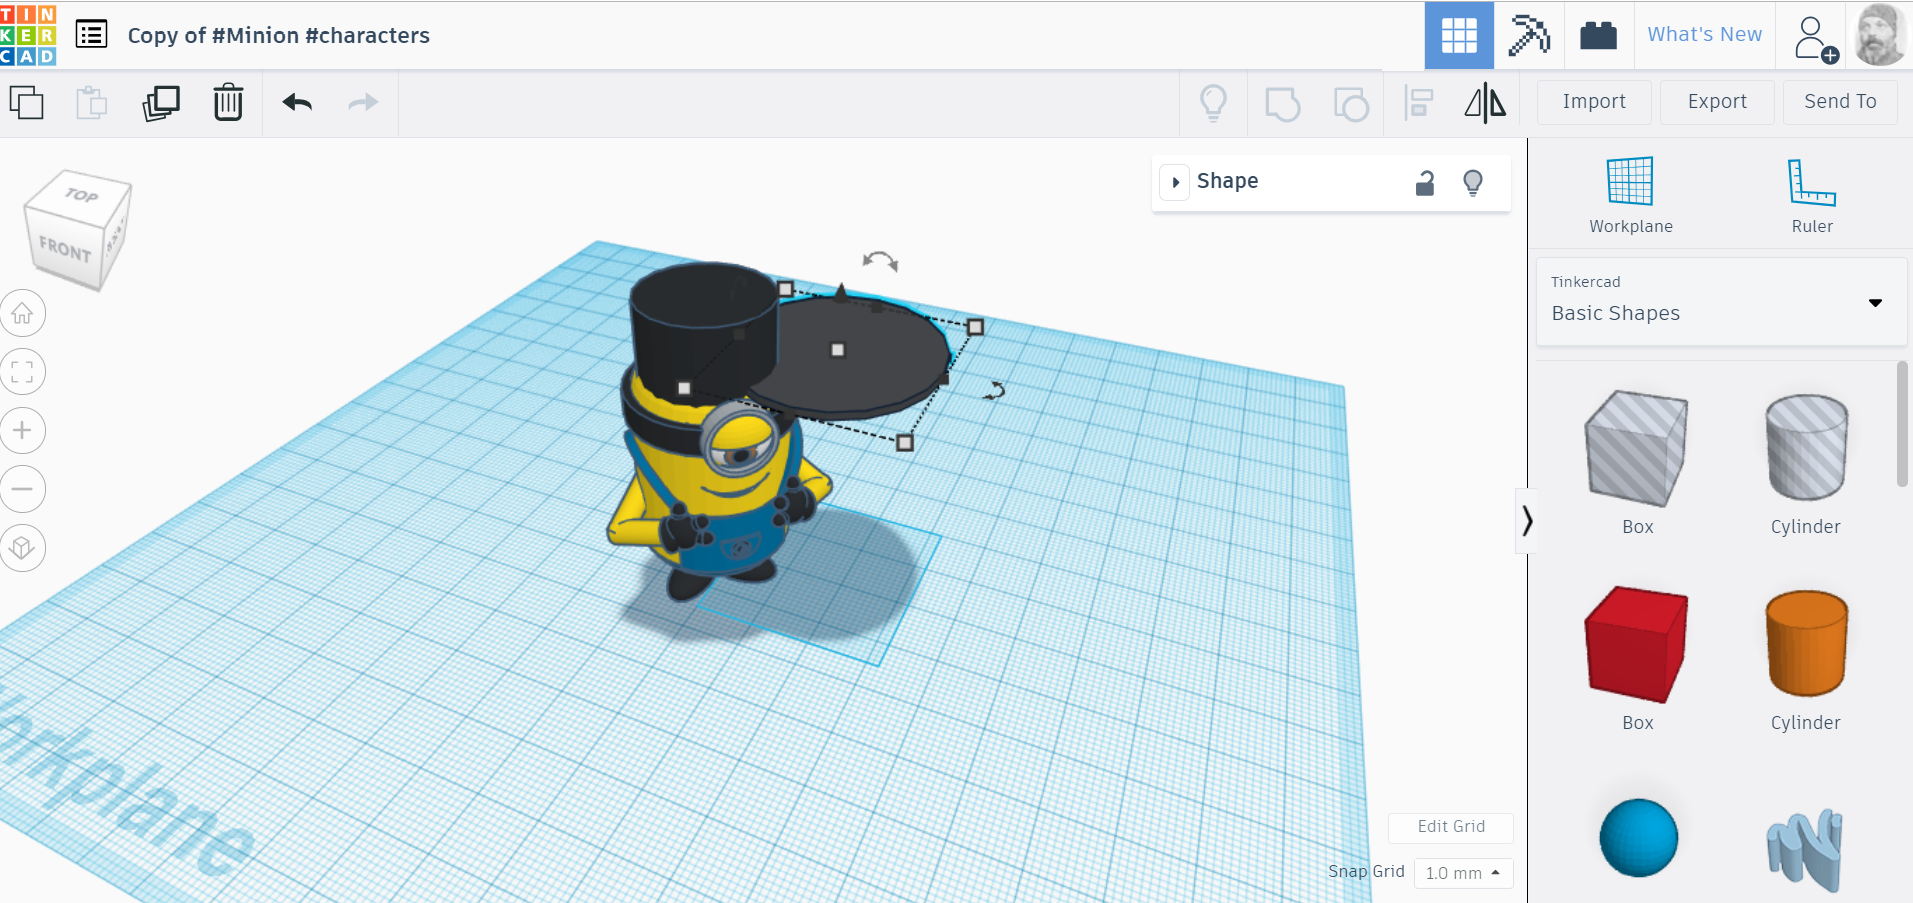Click the shapes panel scrollbar
Image resolution: width=1913 pixels, height=903 pixels.
[1902, 424]
